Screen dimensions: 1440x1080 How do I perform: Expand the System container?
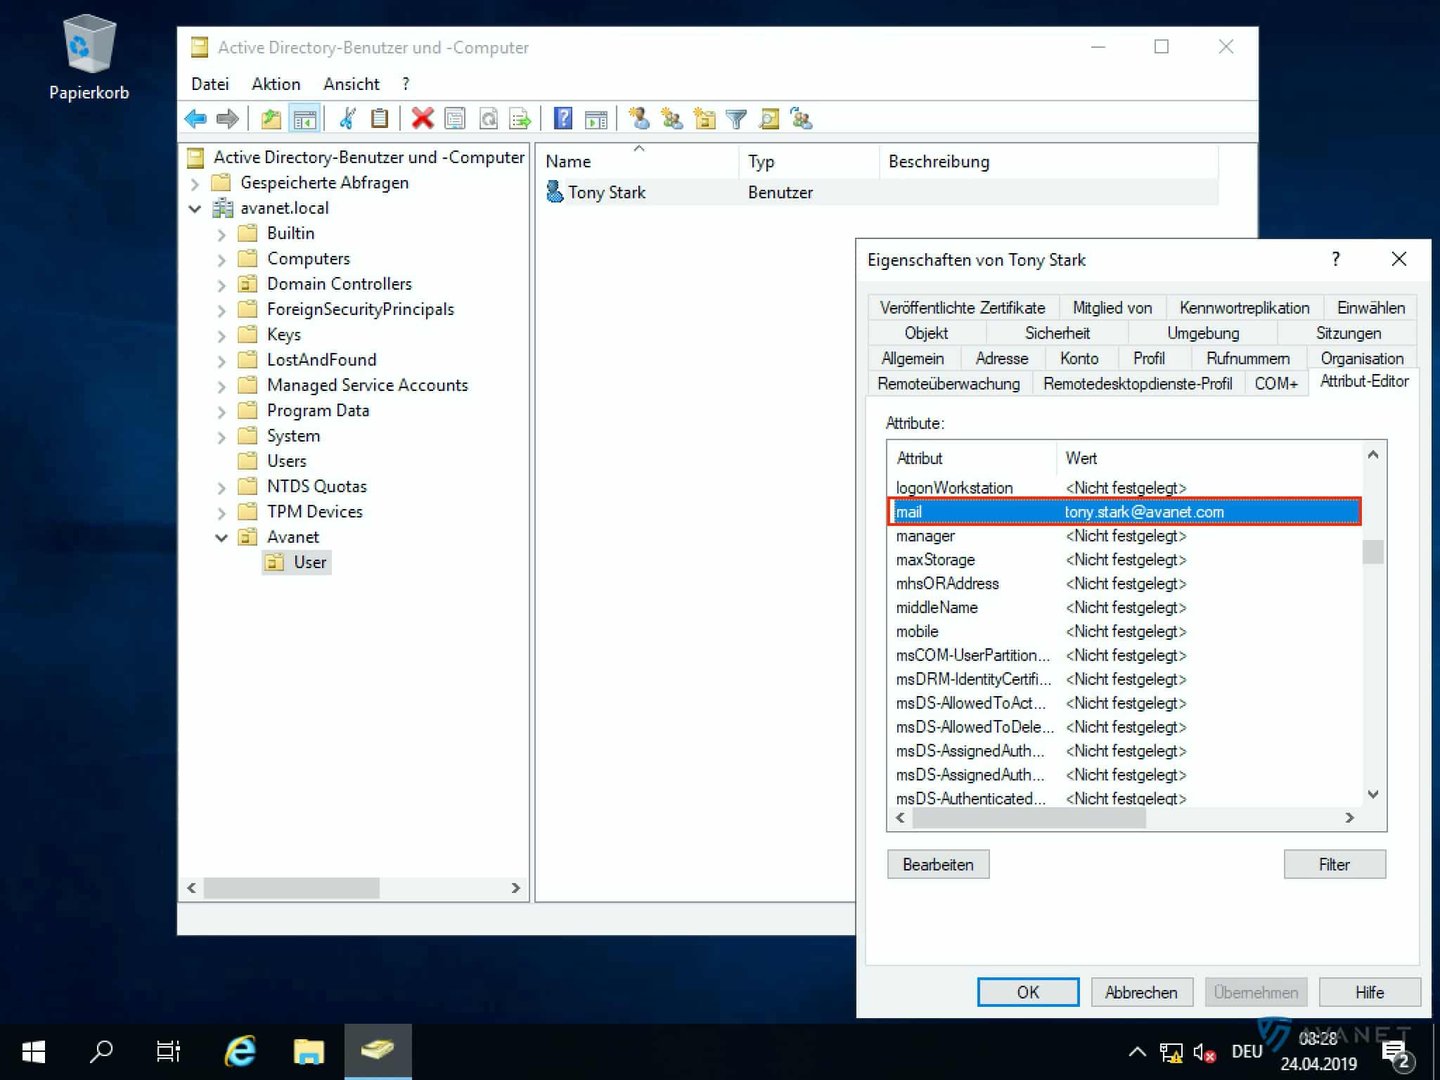(x=221, y=437)
